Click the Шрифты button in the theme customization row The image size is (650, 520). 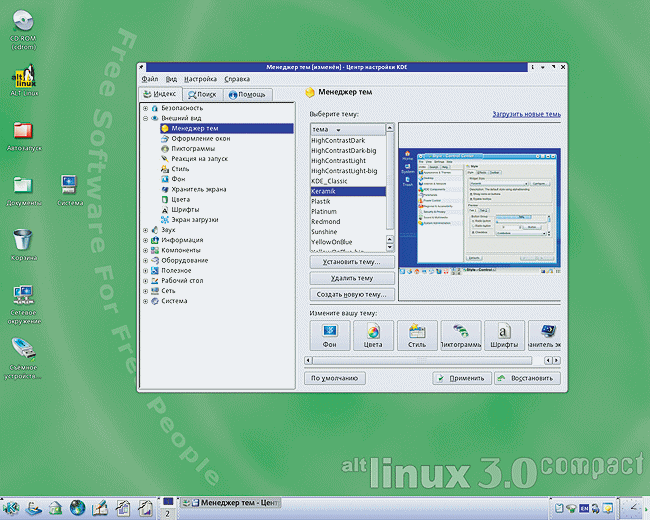506,334
